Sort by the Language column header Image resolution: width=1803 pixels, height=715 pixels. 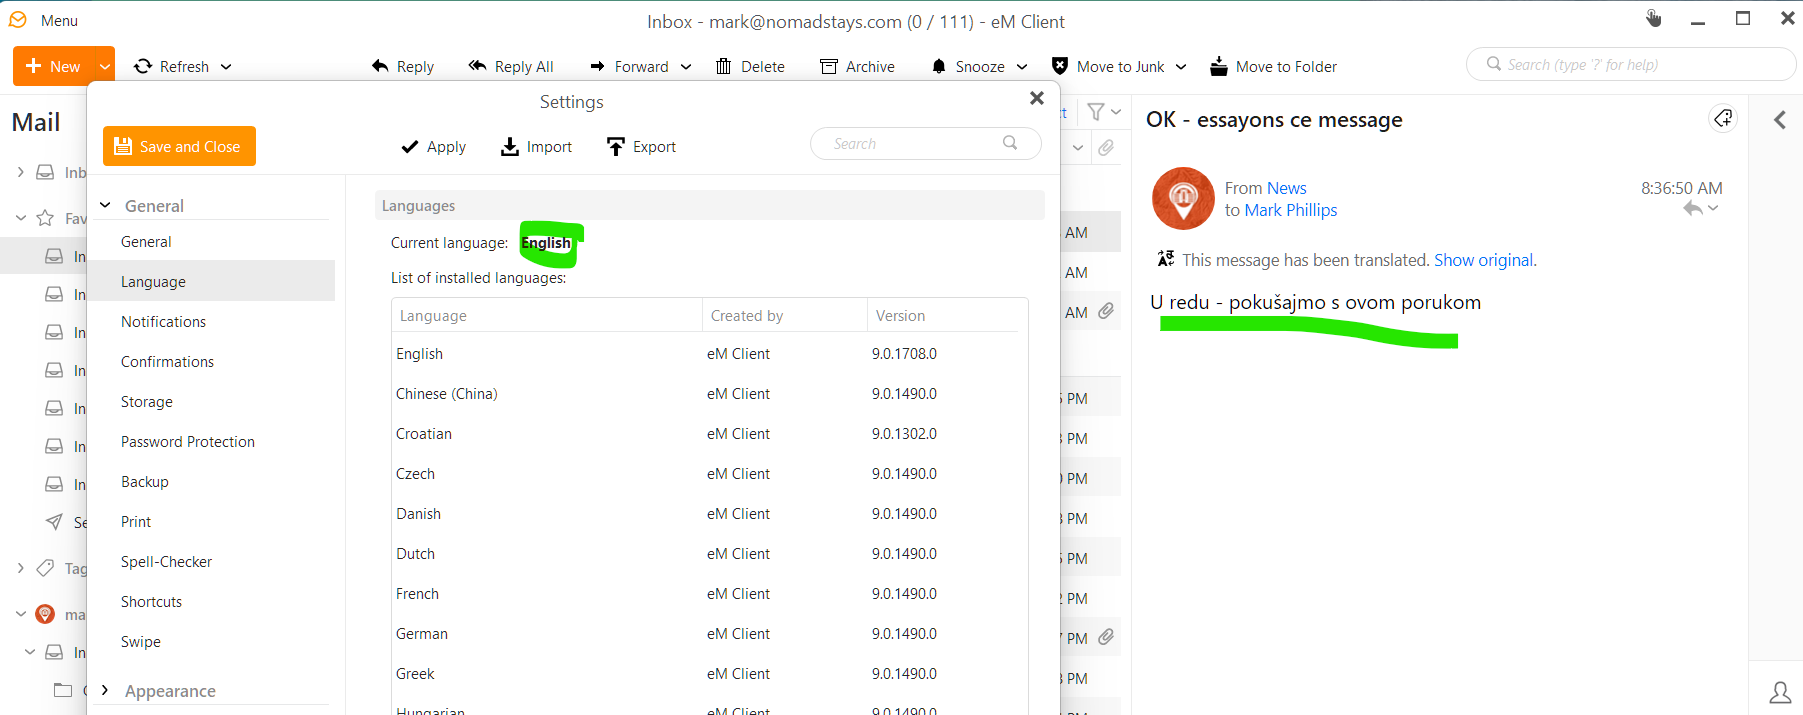point(547,315)
